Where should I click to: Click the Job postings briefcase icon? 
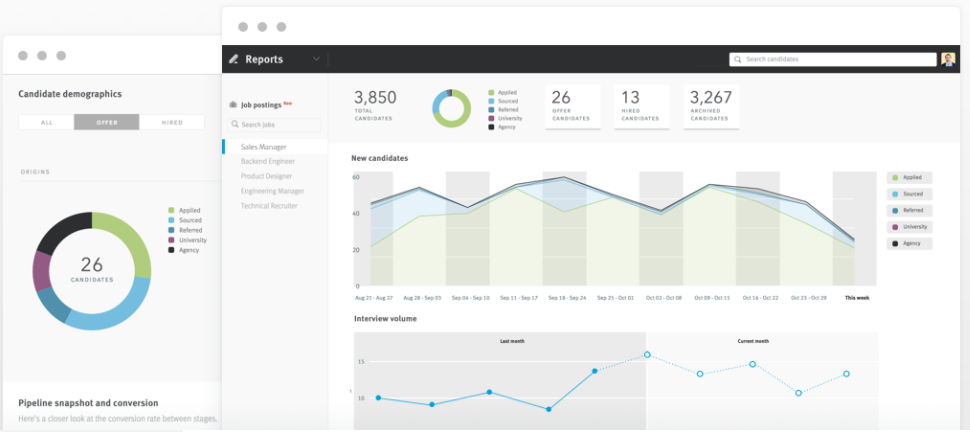pos(233,105)
